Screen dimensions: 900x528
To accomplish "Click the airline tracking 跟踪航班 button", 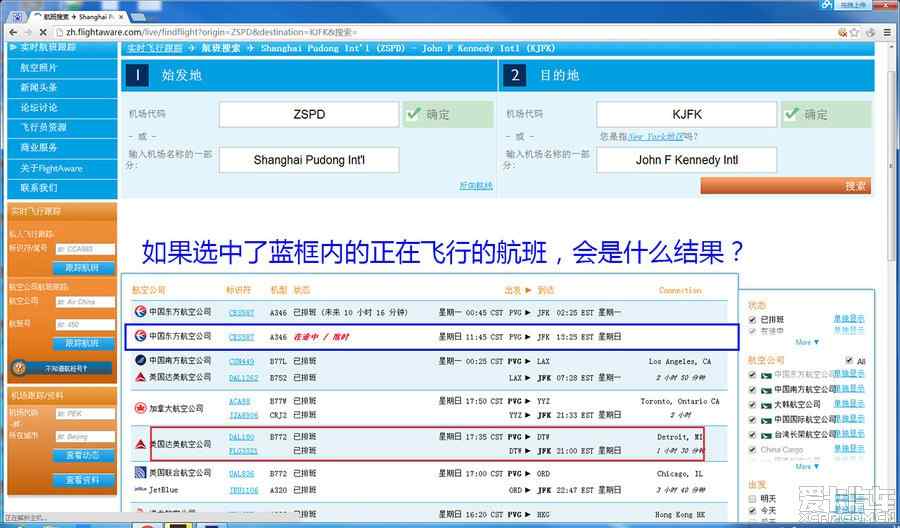I will [83, 343].
